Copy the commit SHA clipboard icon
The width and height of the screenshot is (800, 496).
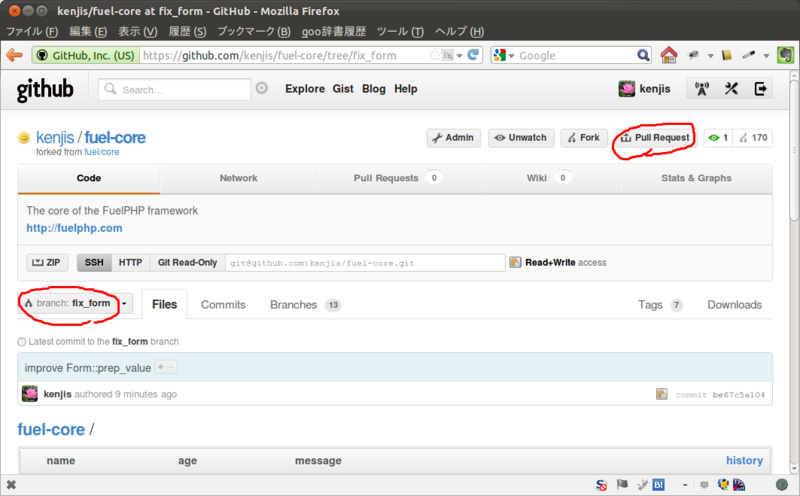click(x=662, y=394)
